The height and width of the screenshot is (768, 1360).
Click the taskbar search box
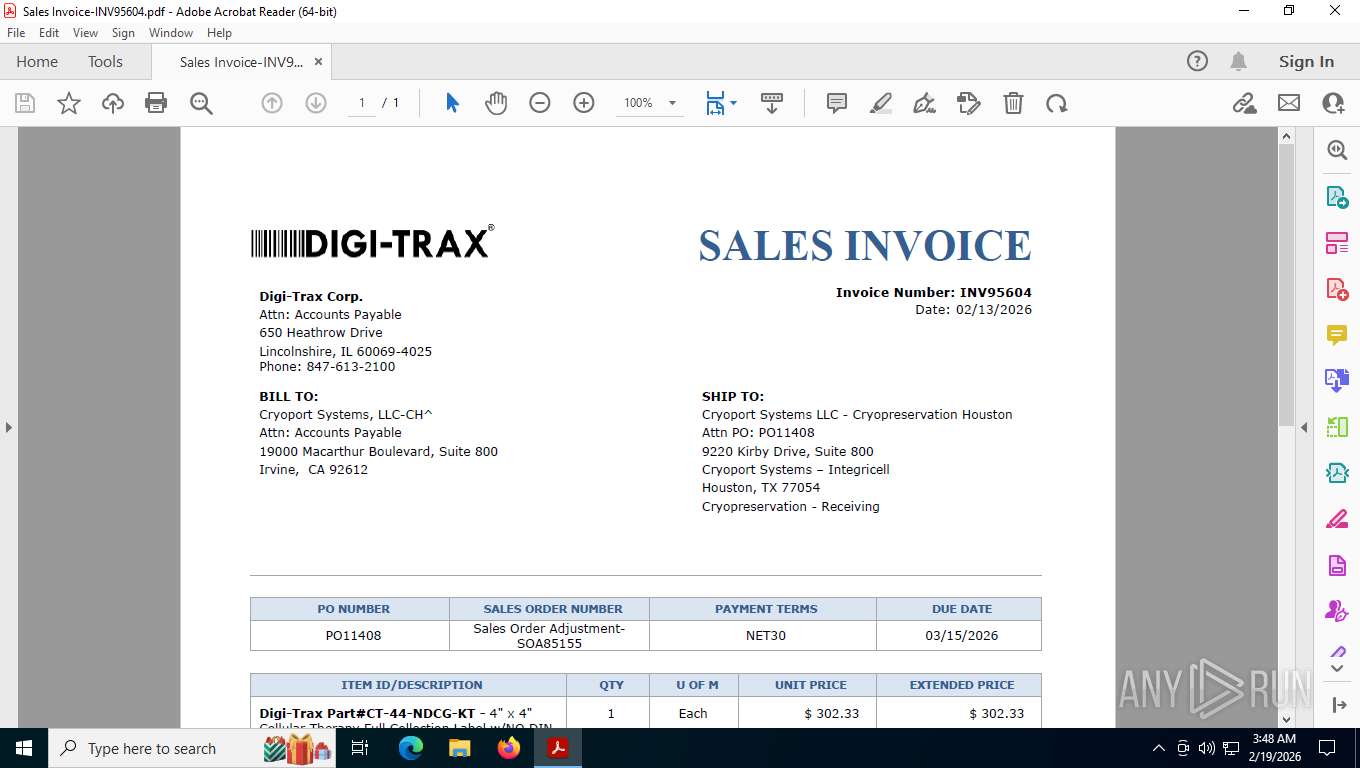pyautogui.click(x=190, y=748)
